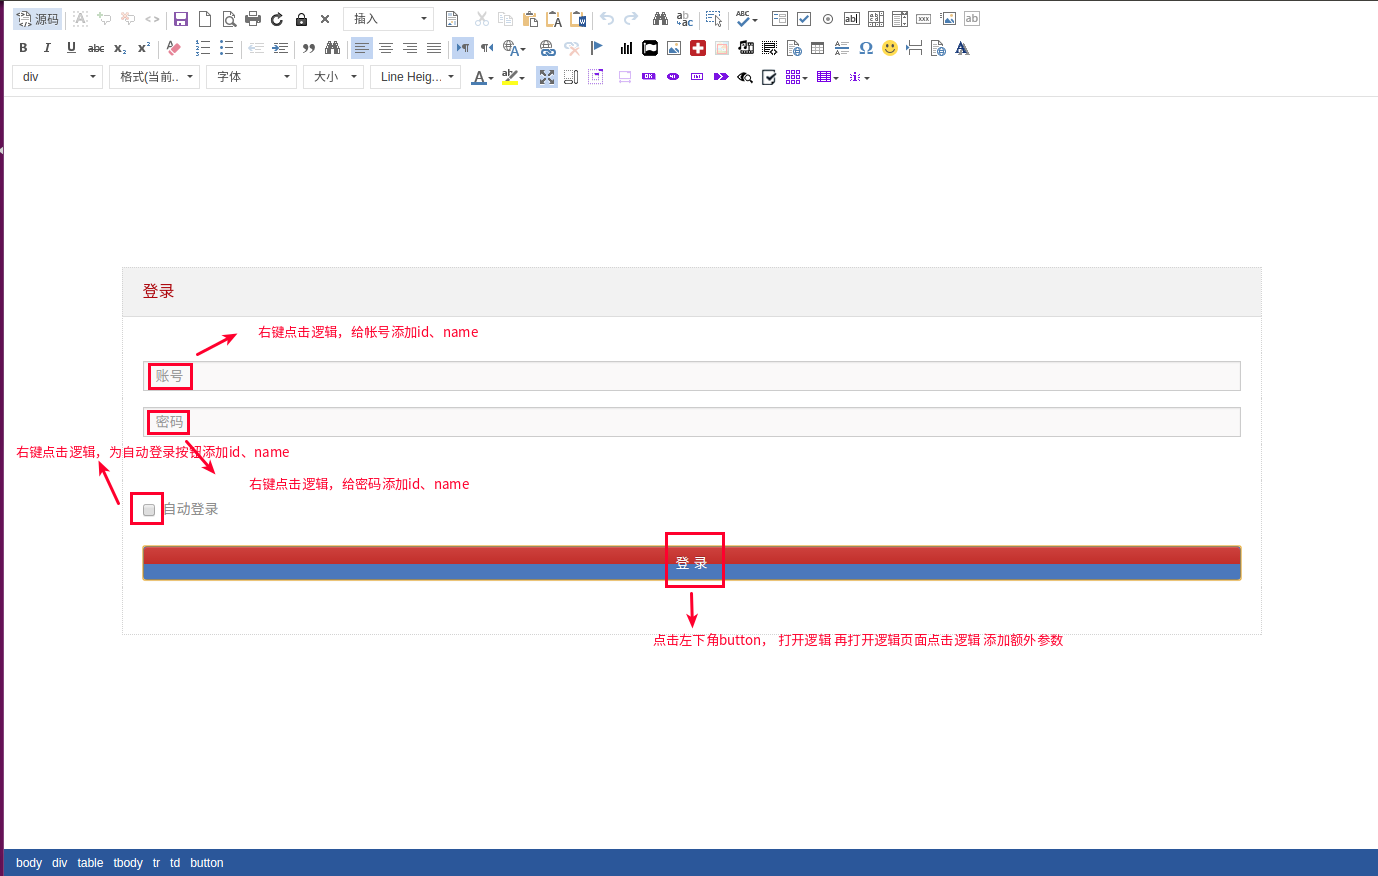This screenshot has height=876, width=1378.
Task: Click the Print icon
Action: pos(253,19)
